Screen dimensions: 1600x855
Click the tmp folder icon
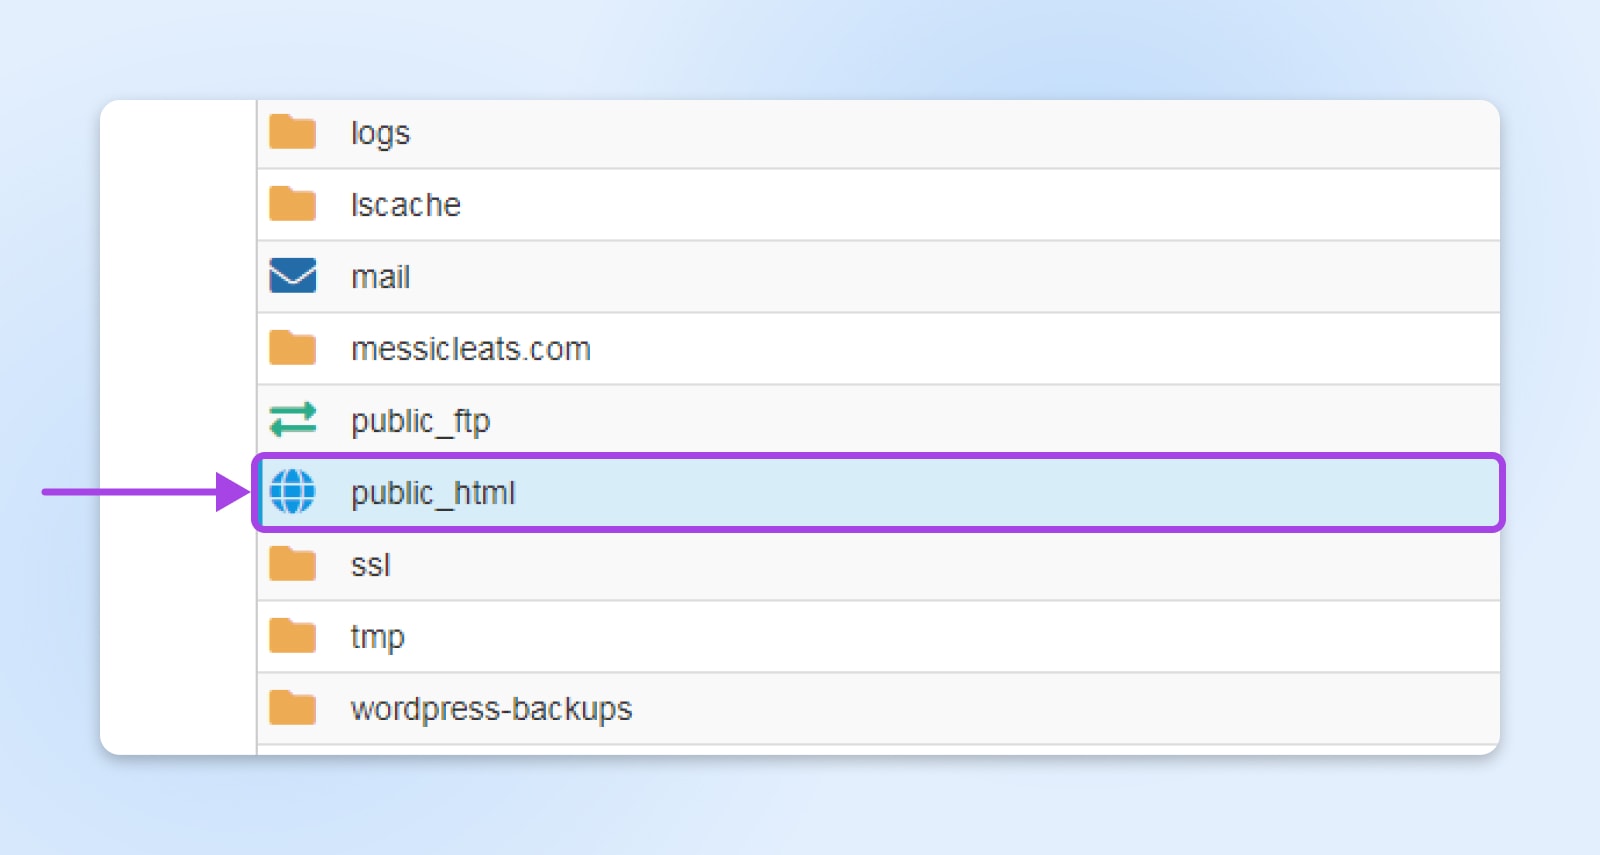pyautogui.click(x=290, y=635)
